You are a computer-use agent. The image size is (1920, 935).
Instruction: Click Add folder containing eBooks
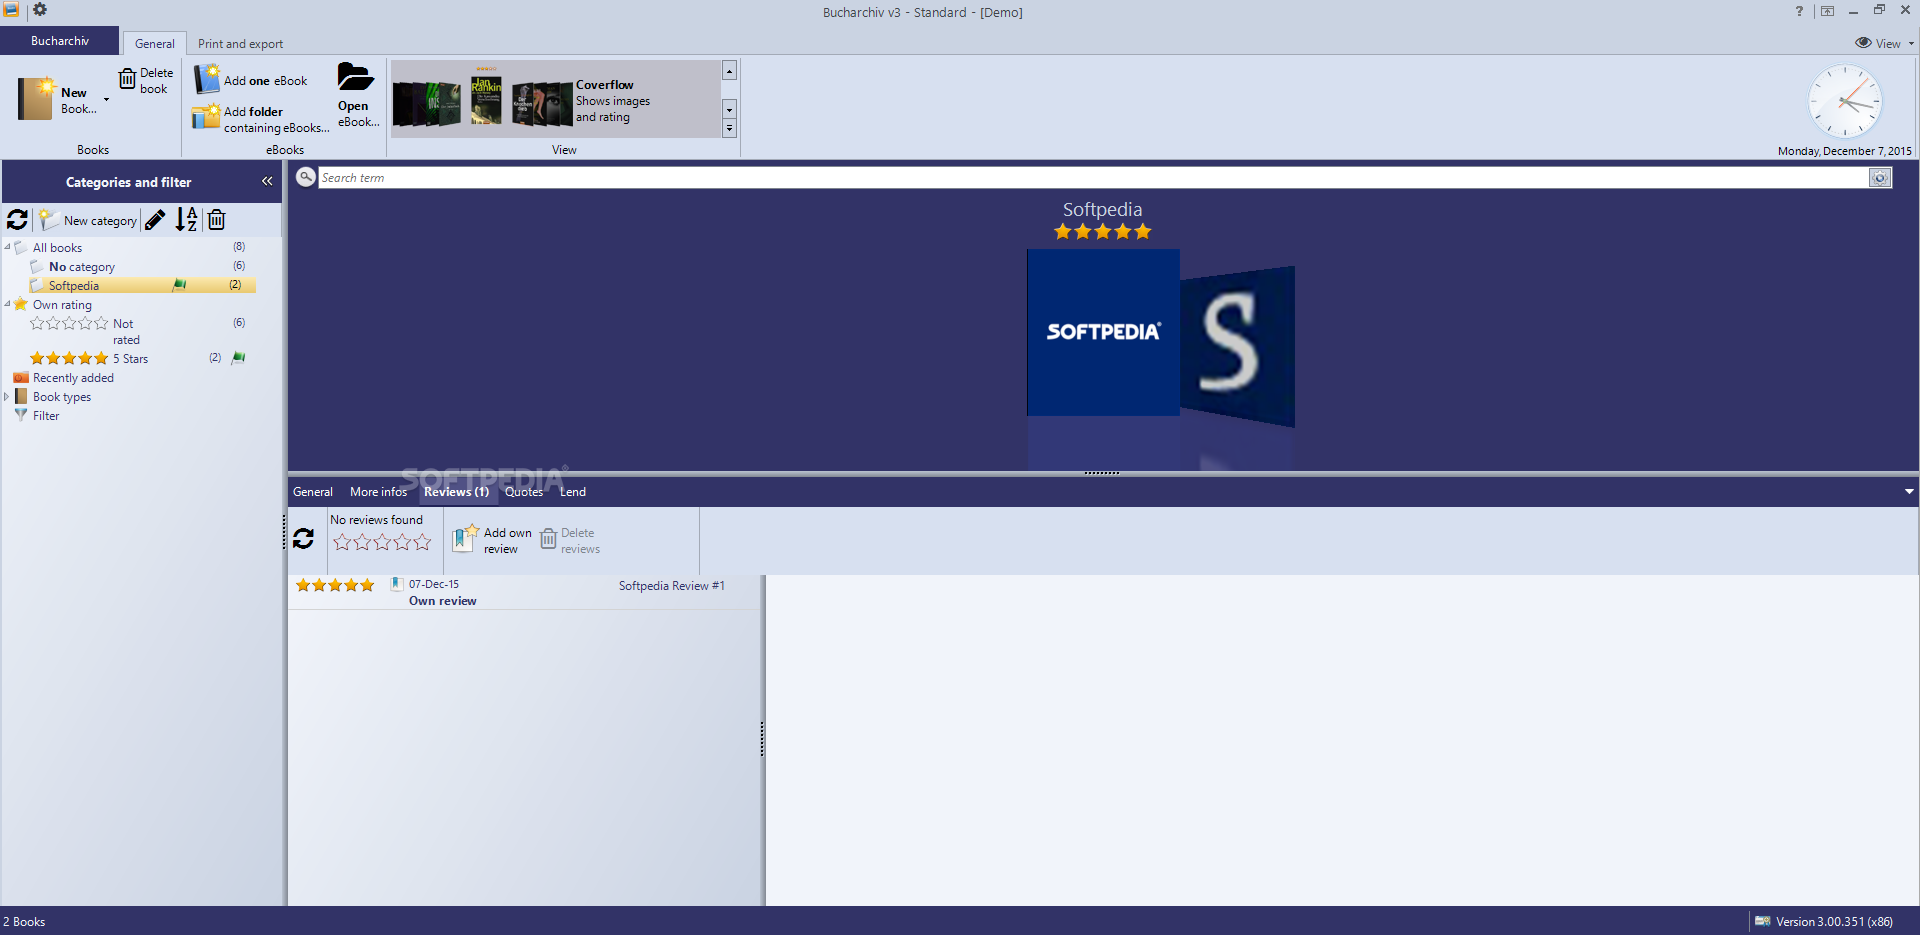[x=261, y=119]
